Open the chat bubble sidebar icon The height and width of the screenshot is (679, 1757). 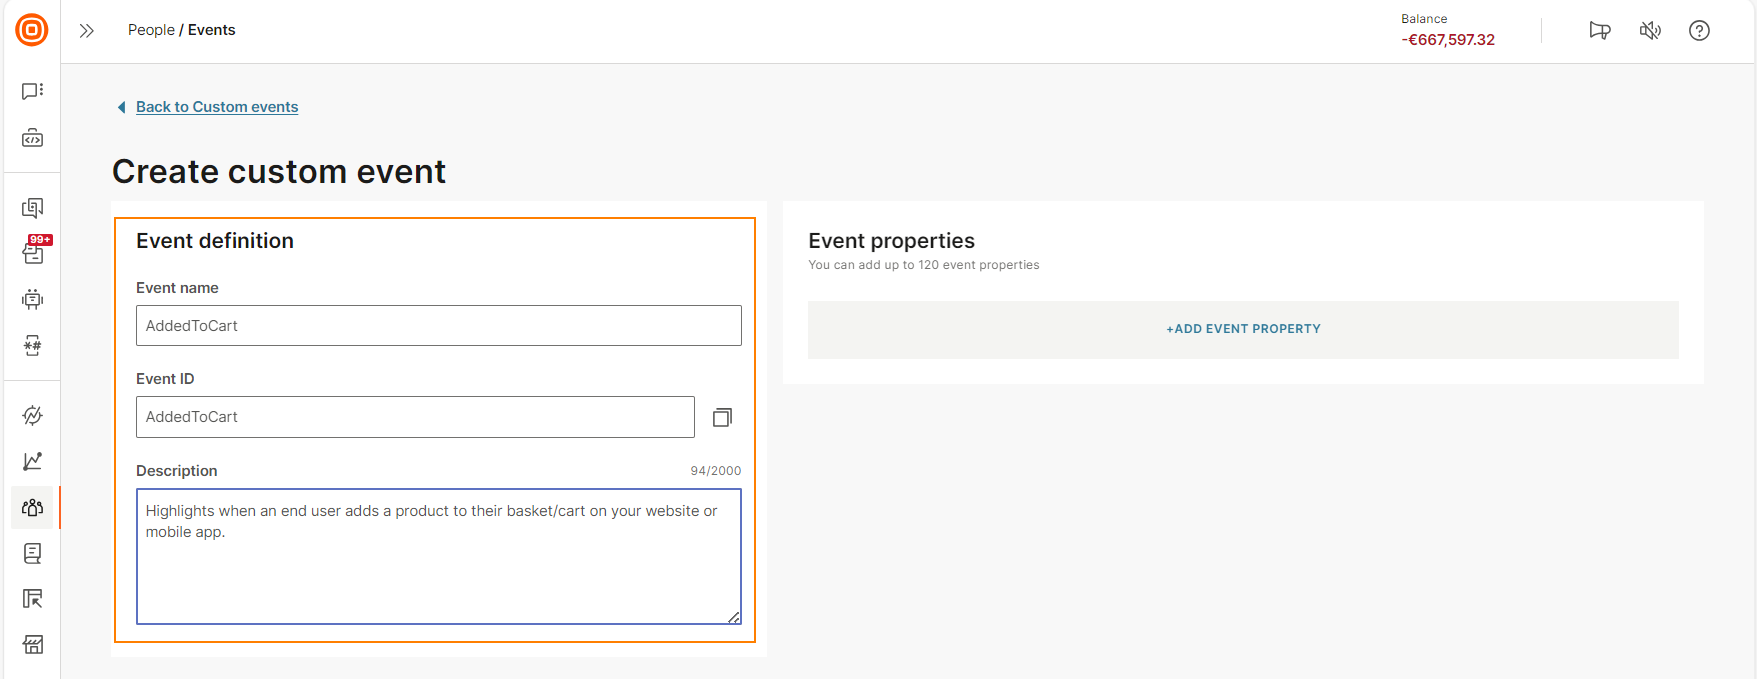pyautogui.click(x=32, y=91)
